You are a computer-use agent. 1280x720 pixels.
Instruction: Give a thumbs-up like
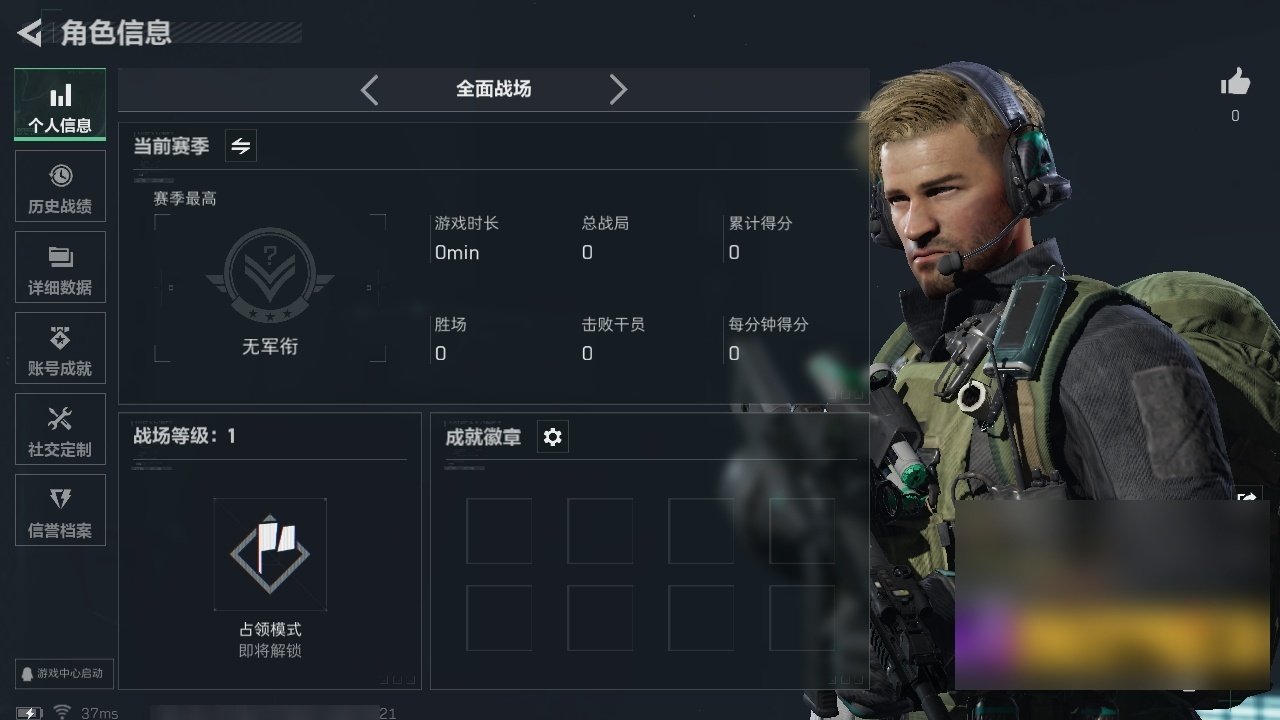point(1235,83)
